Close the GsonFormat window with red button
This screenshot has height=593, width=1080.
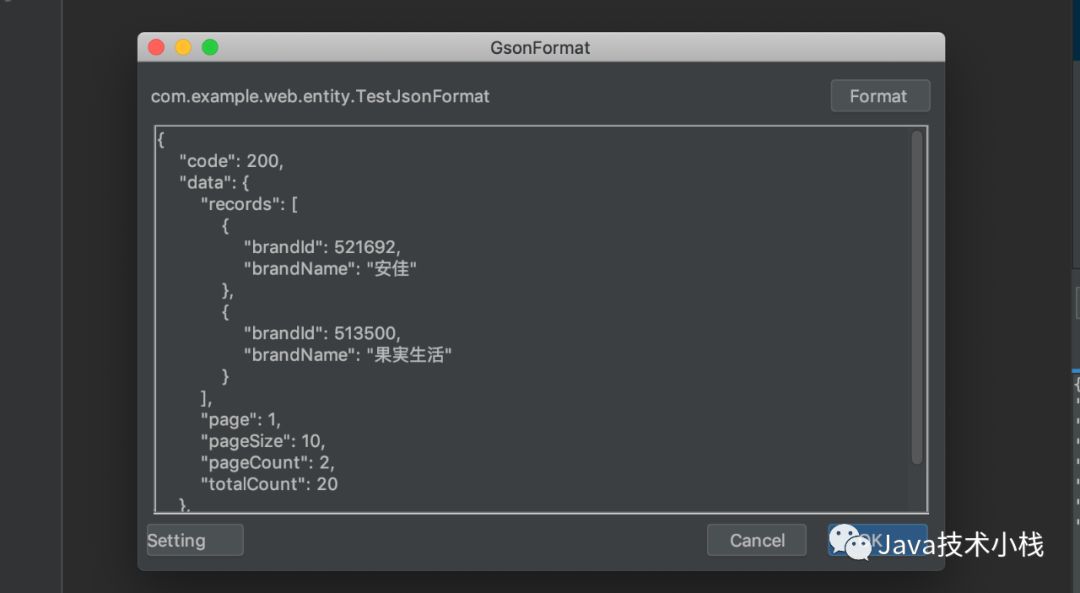[156, 47]
